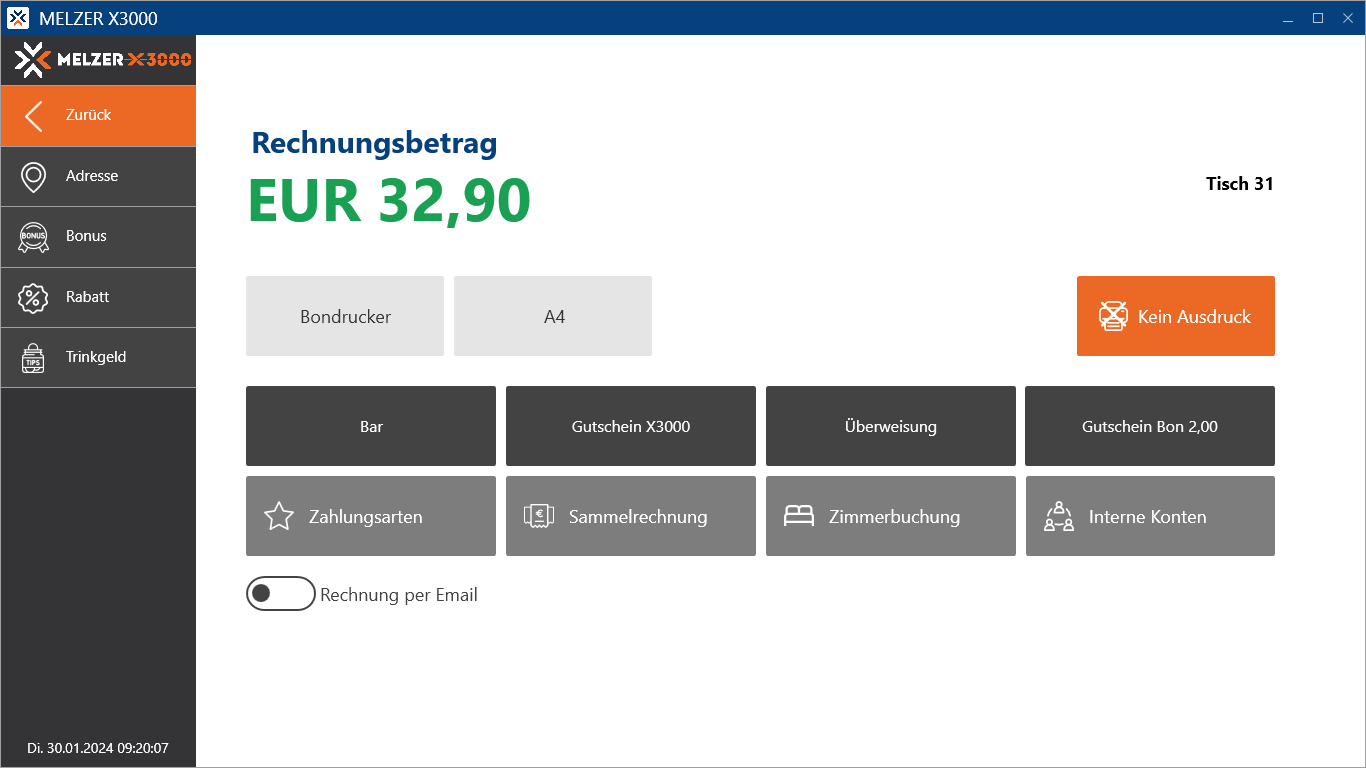
Task: Click the Trinkgeld tips jar icon
Action: [x=34, y=358]
